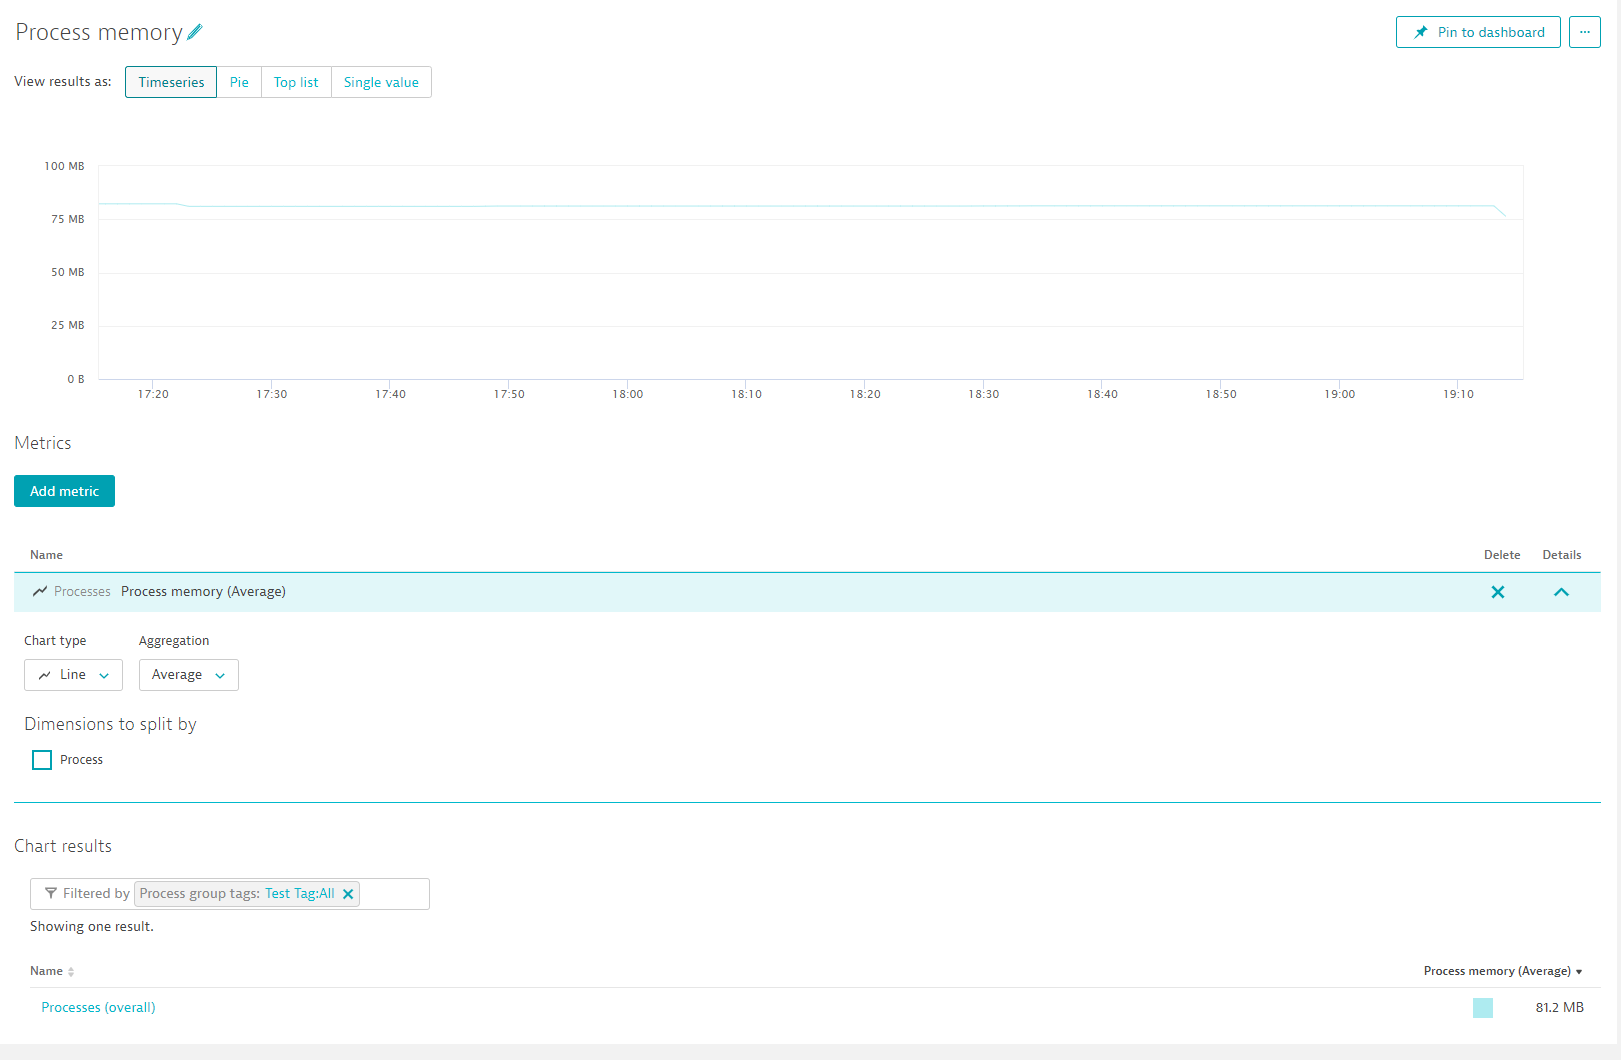This screenshot has width=1621, height=1060.
Task: Remove the Test Tag:All filter chip
Action: click(348, 894)
